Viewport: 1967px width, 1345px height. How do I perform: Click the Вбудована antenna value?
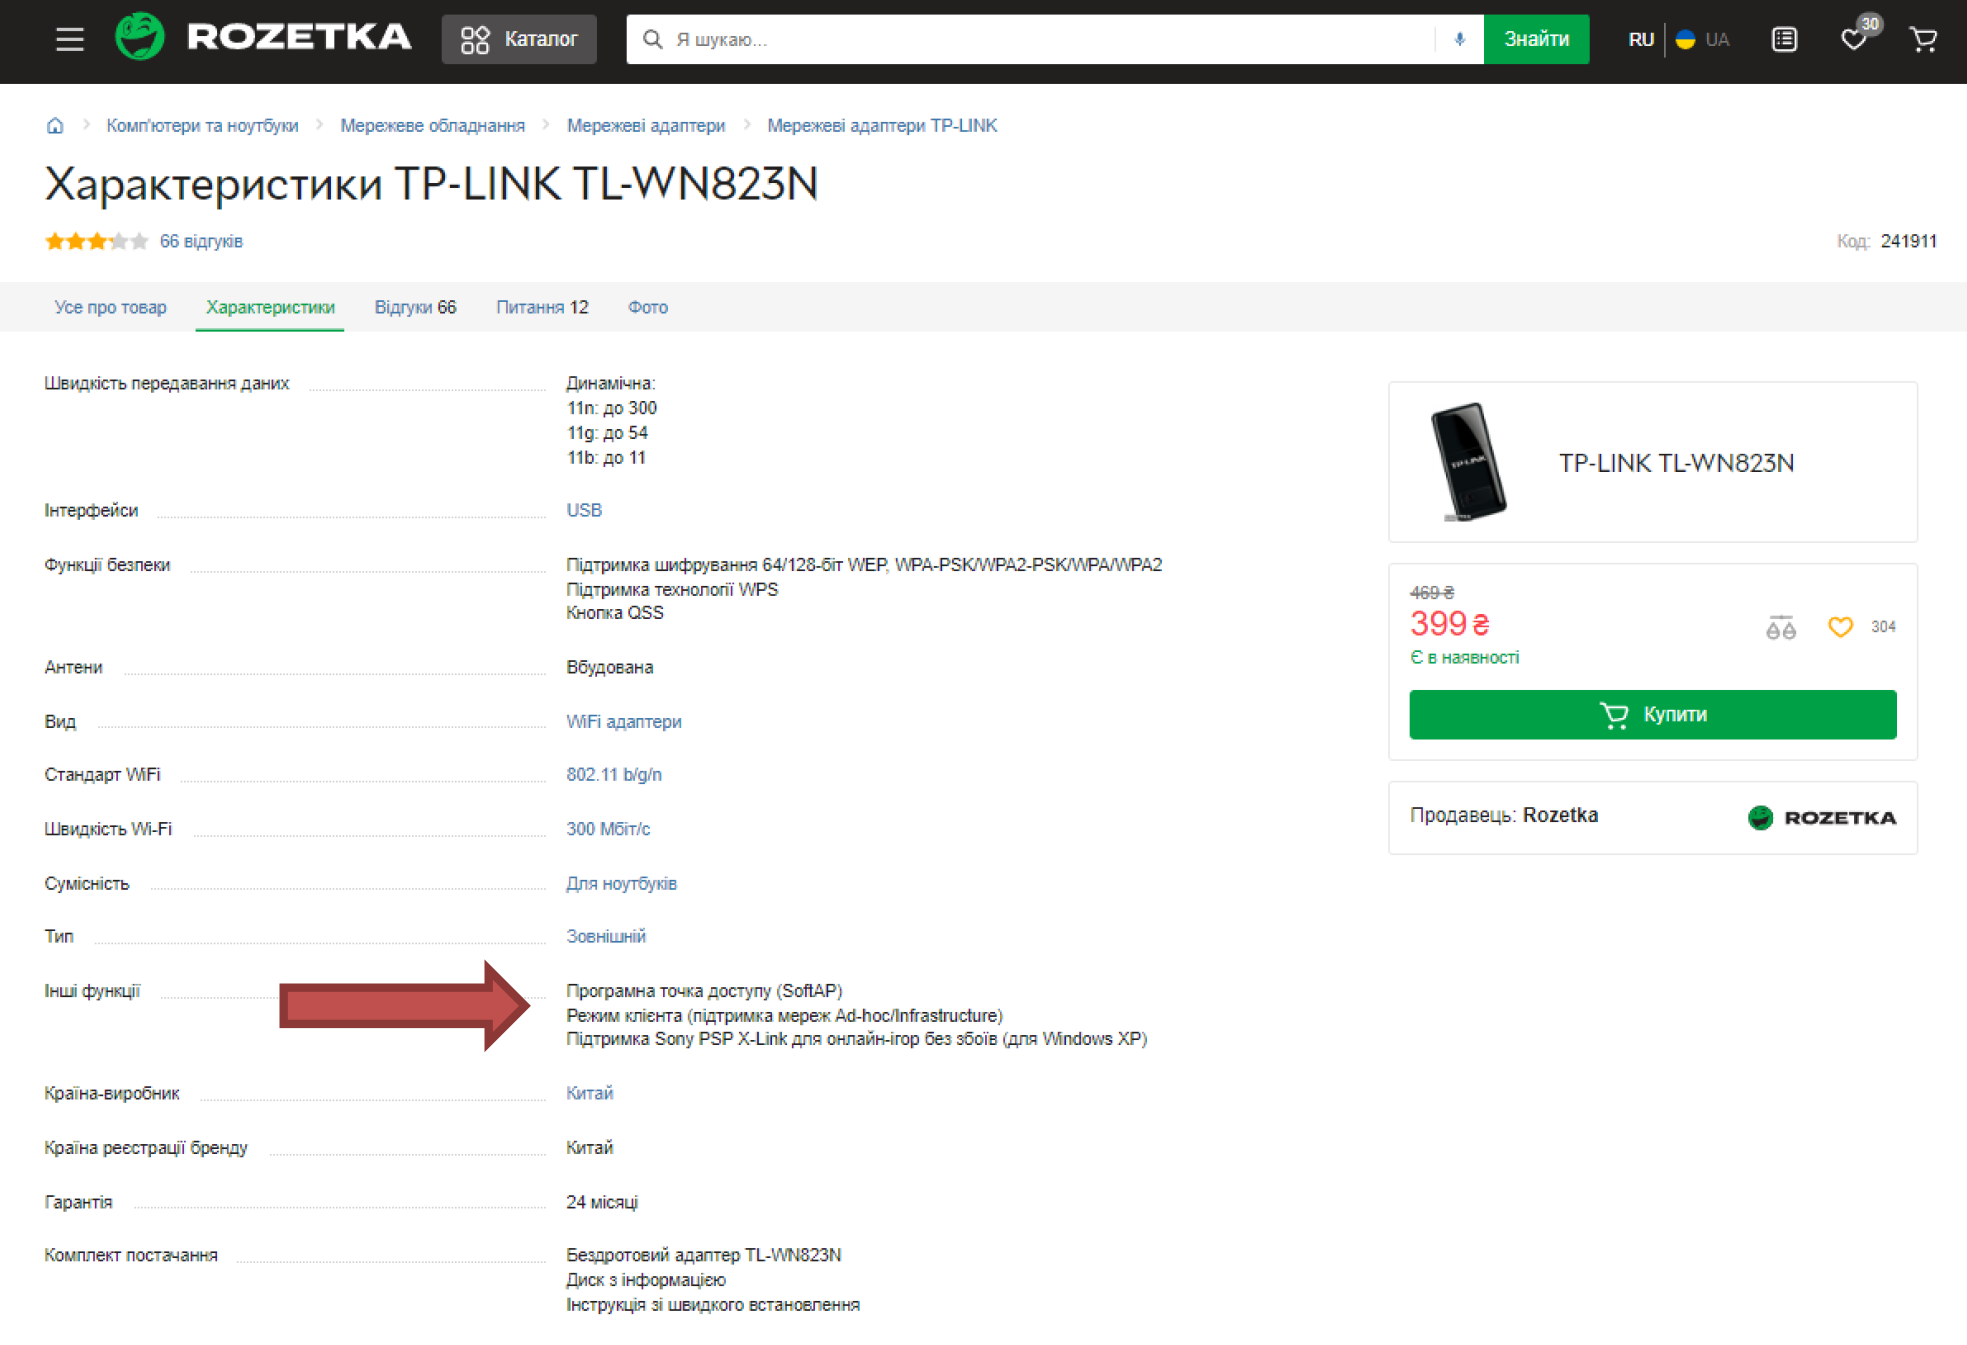[x=610, y=667]
